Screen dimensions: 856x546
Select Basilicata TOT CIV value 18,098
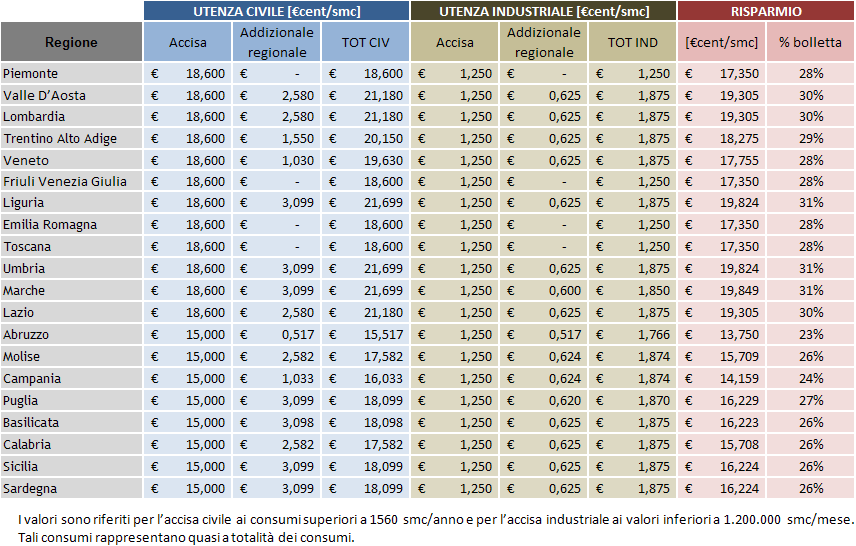(x=383, y=422)
